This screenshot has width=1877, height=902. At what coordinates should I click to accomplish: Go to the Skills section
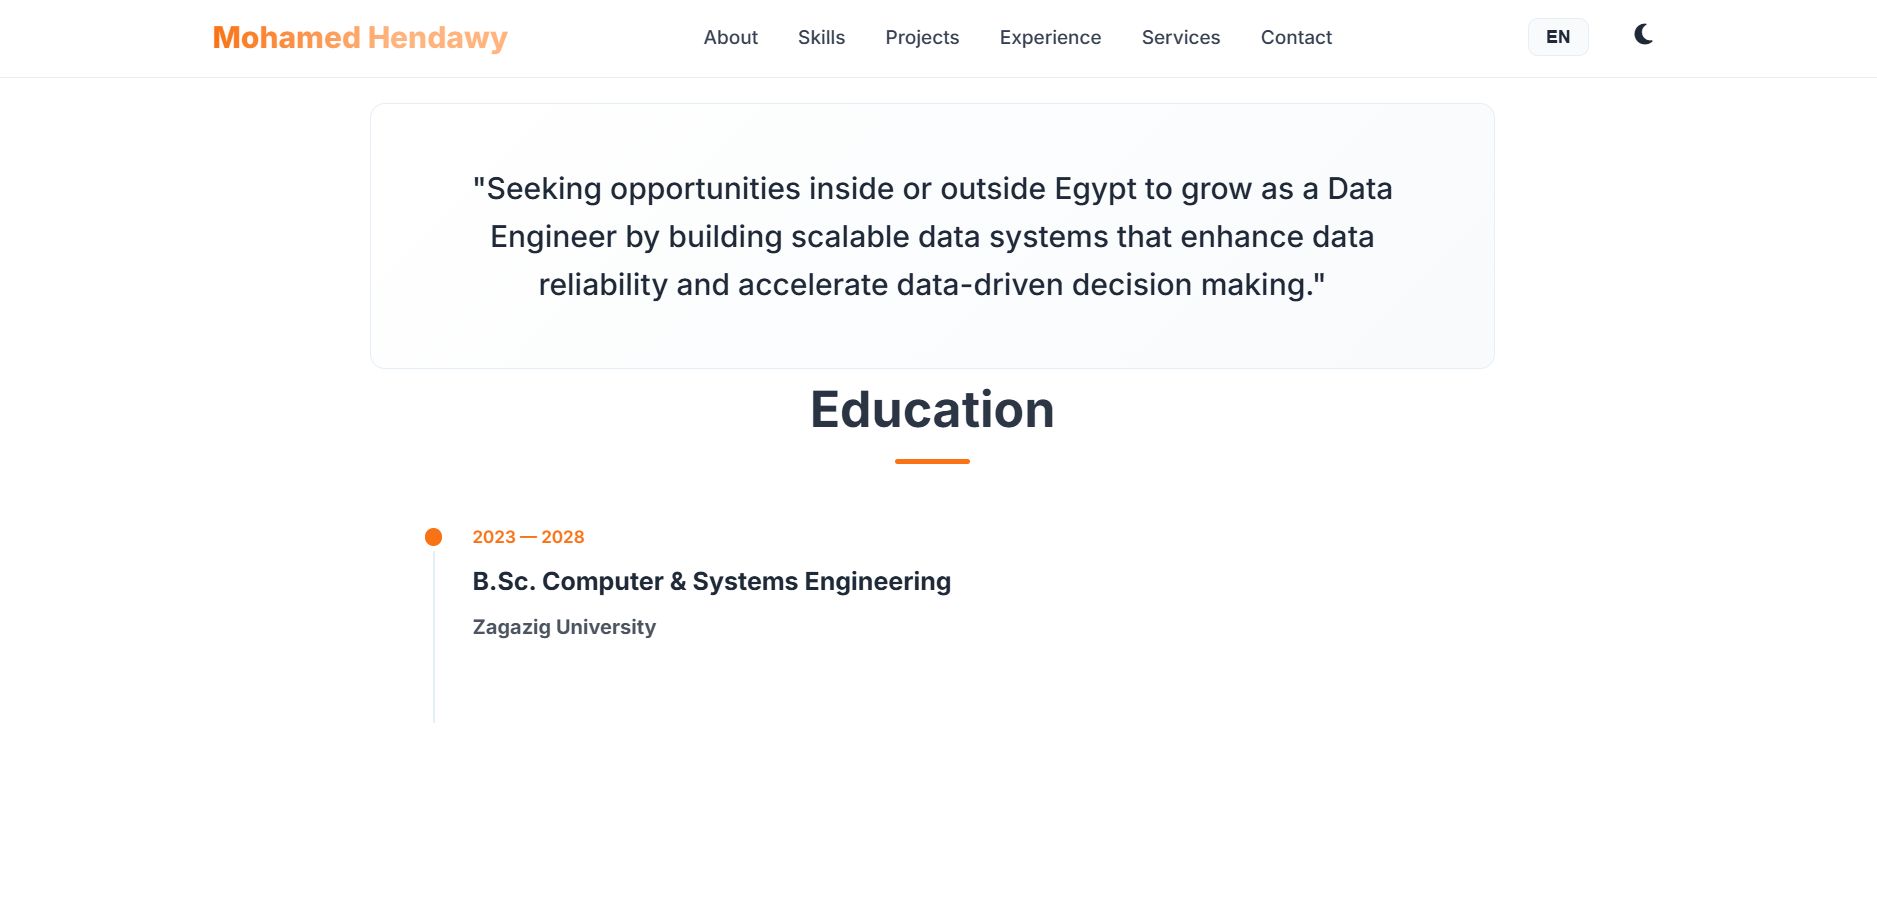[x=821, y=38]
